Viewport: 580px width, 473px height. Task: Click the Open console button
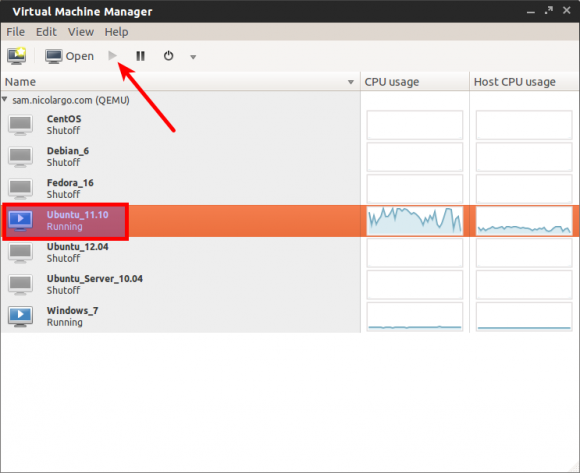pos(70,56)
